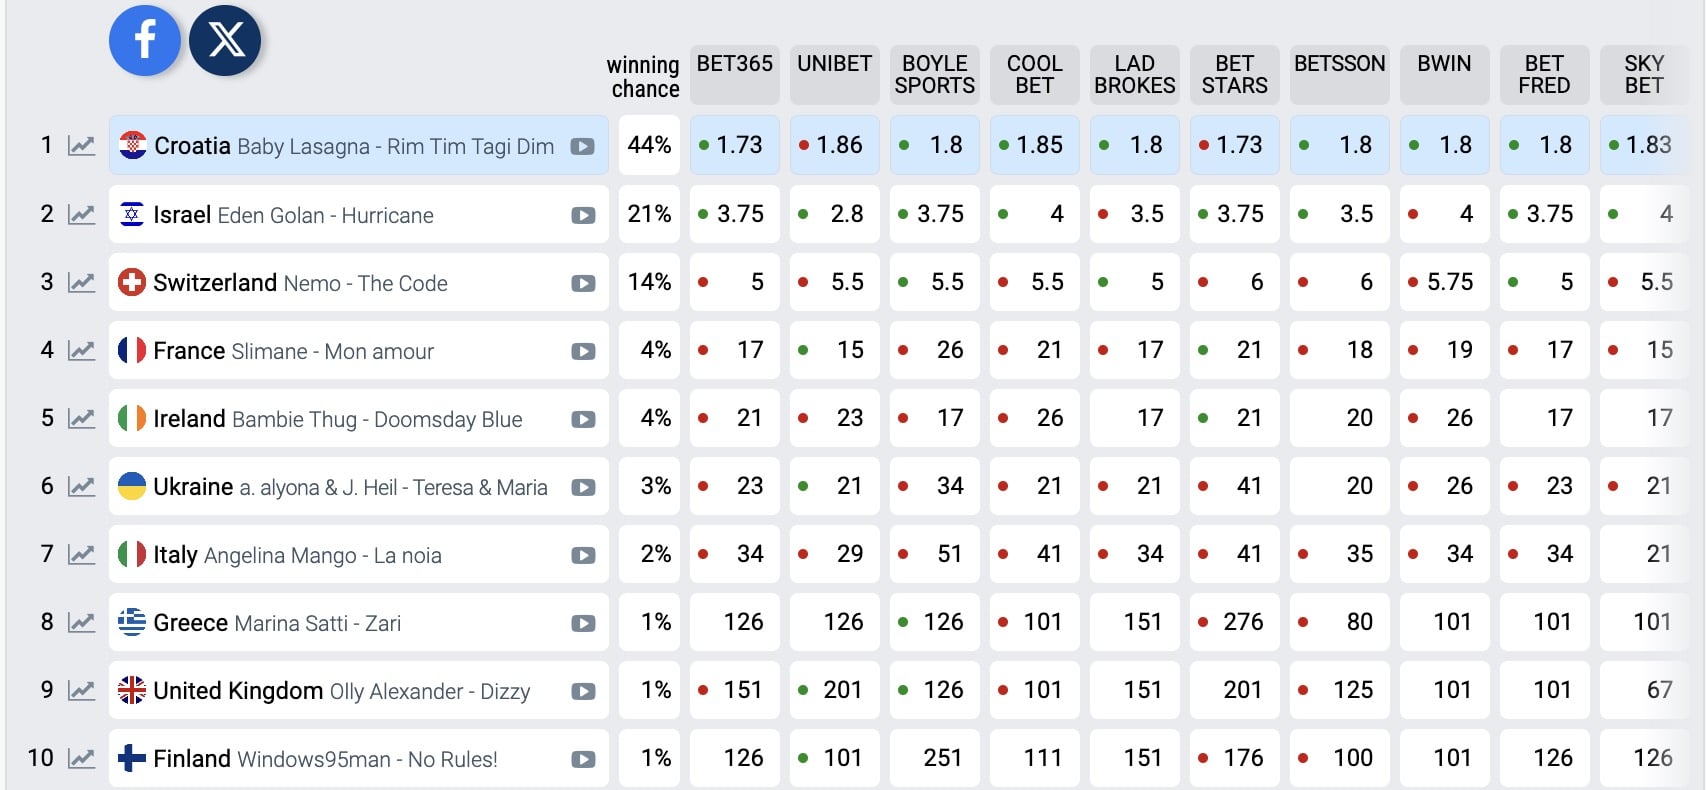Open the odds trend chart for Switzerland

[81, 283]
